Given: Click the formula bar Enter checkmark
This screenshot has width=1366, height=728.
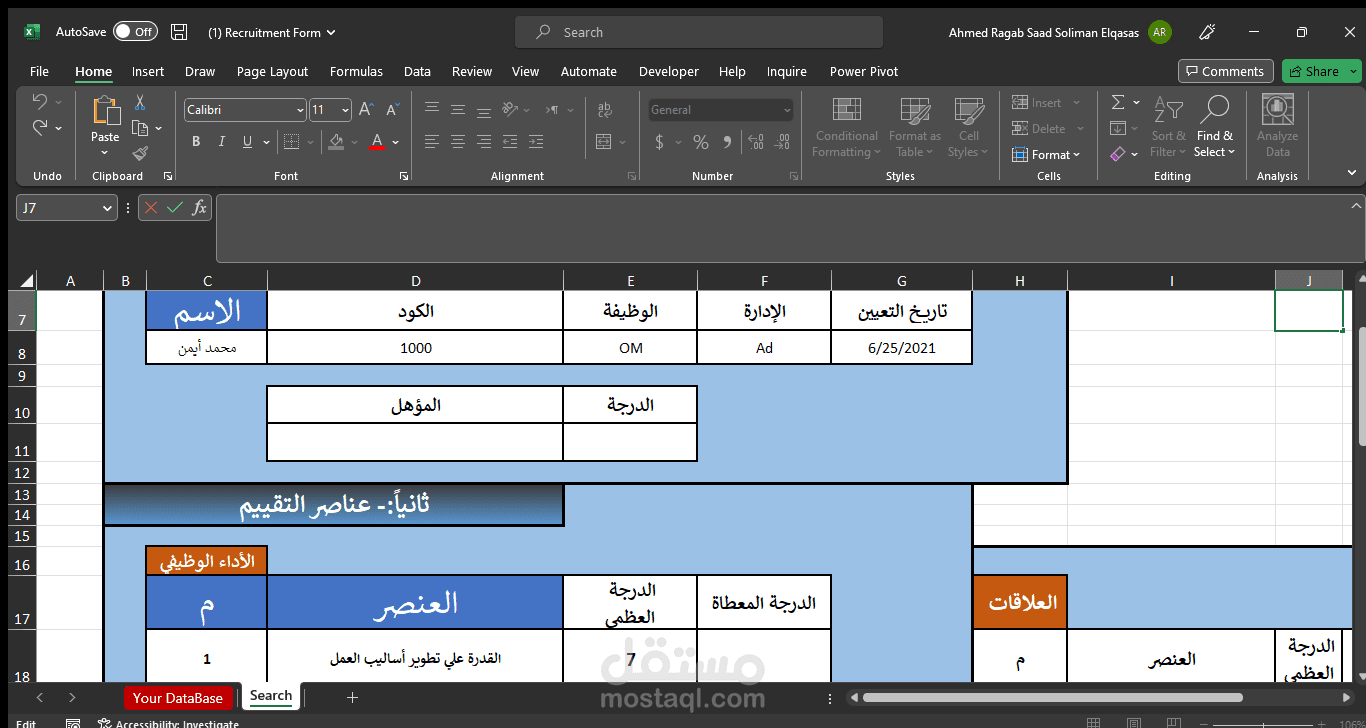Looking at the screenshot, I should tap(175, 208).
